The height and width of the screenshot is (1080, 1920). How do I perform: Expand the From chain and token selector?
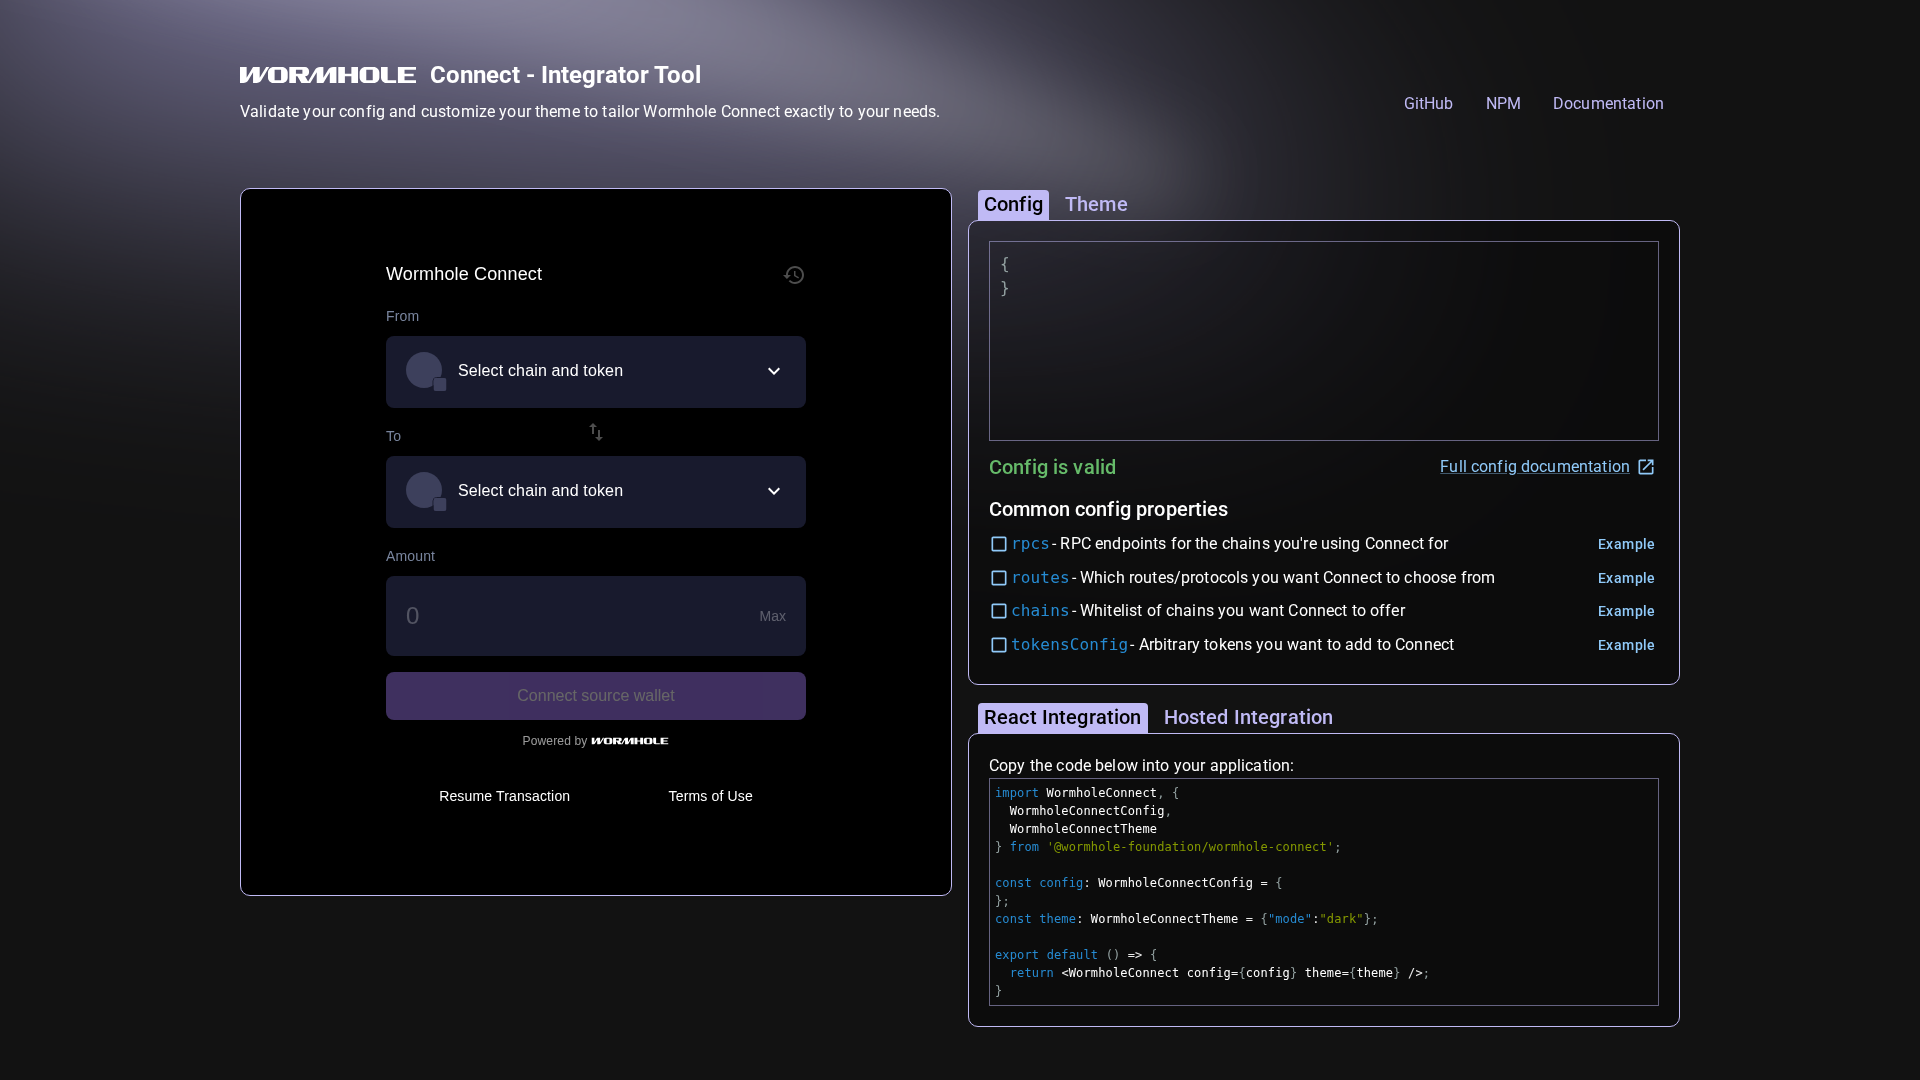pyautogui.click(x=596, y=372)
